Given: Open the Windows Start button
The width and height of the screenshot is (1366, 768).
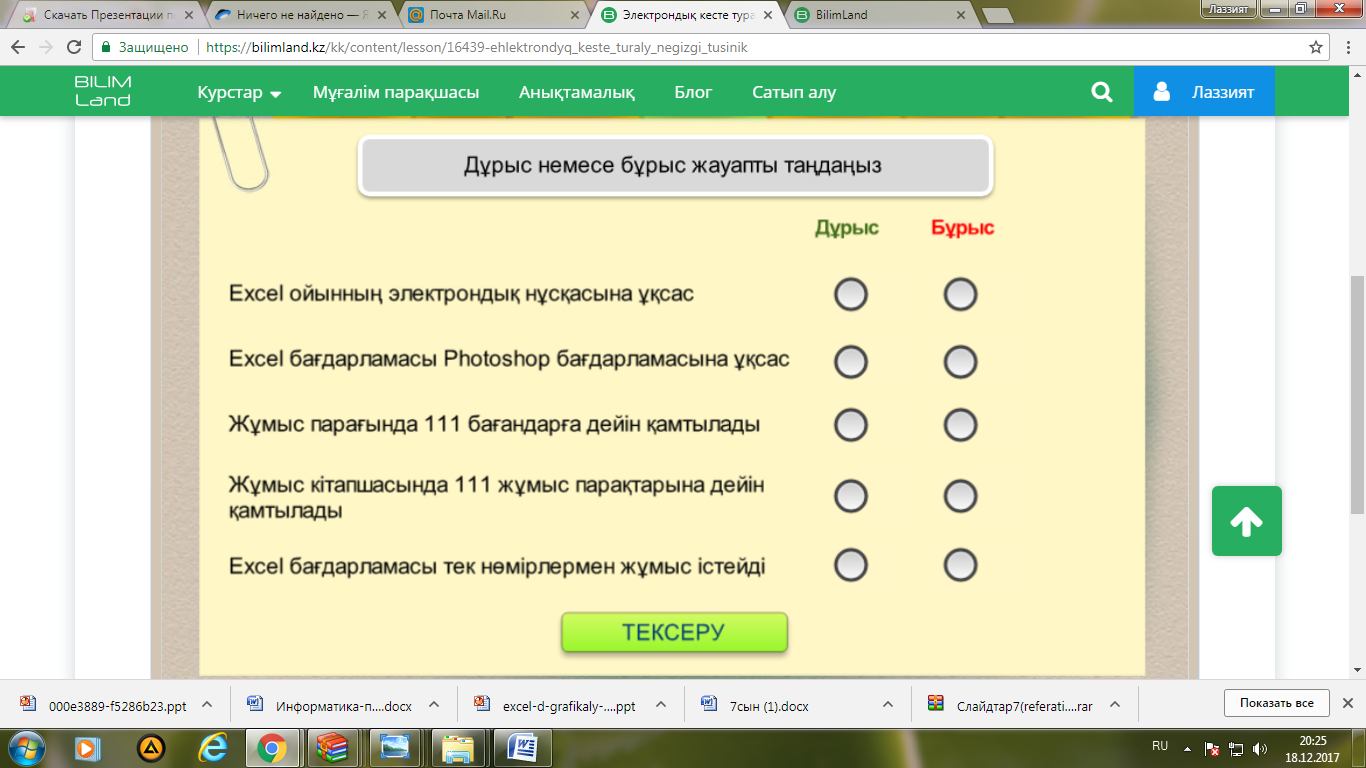Looking at the screenshot, I should coord(26,747).
